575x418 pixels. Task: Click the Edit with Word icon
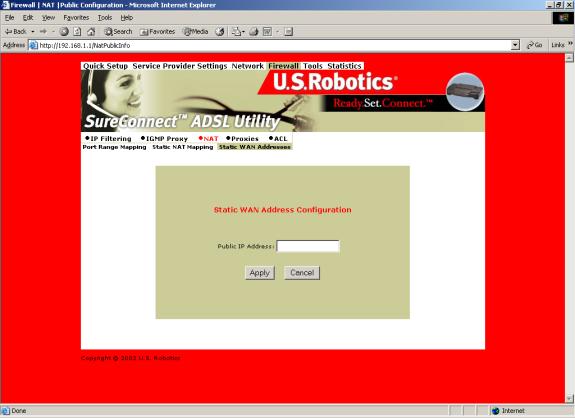tap(267, 32)
